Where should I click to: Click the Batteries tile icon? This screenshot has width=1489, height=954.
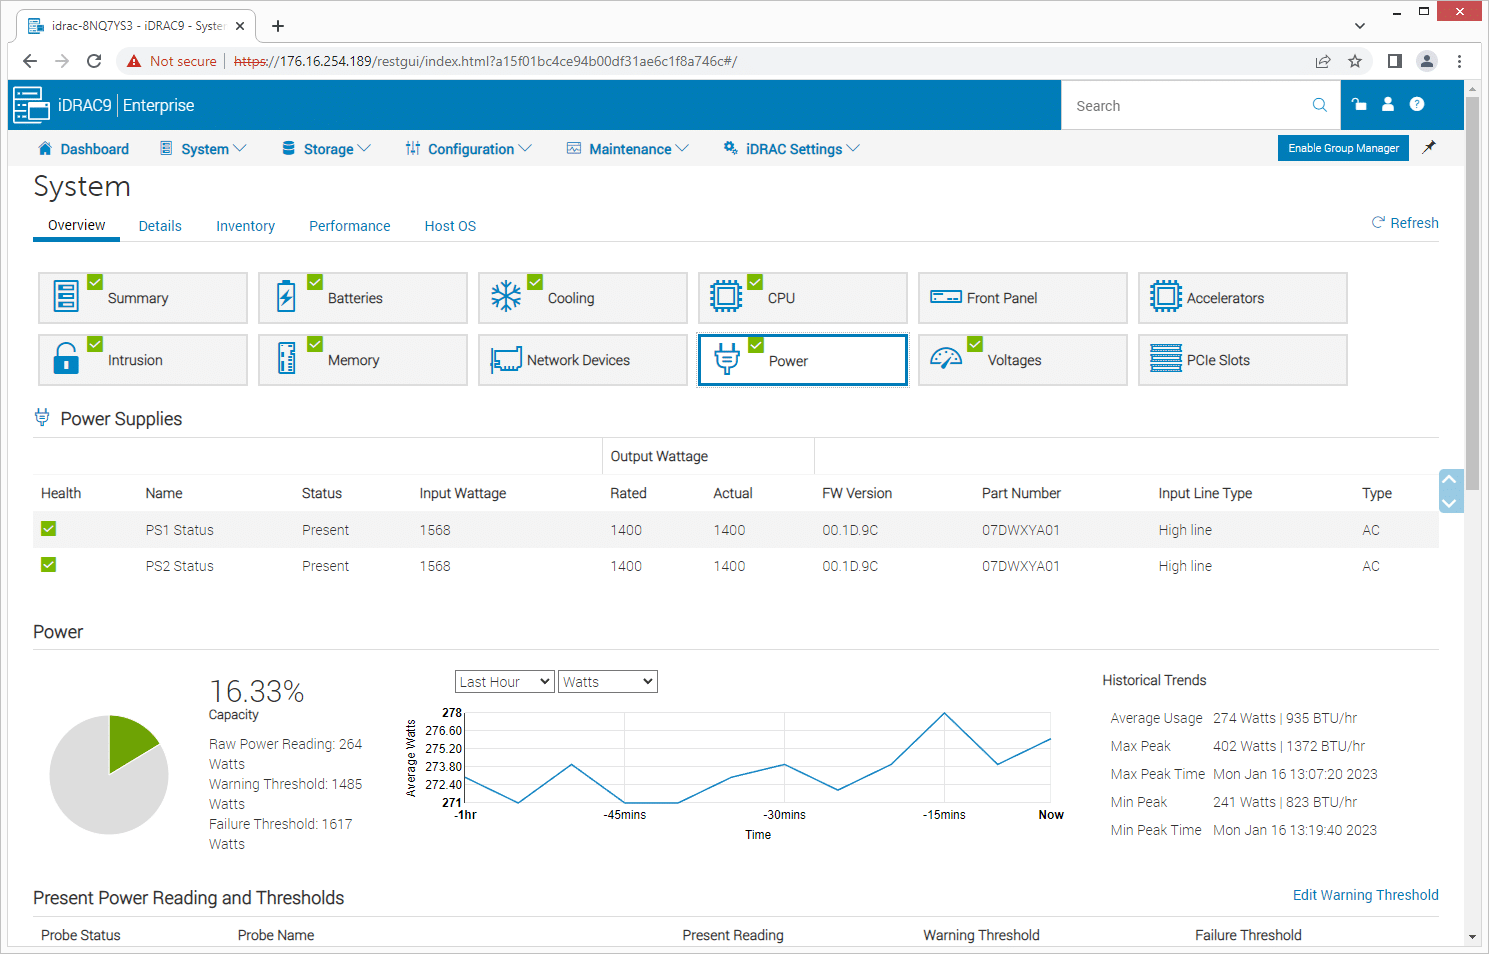(286, 298)
